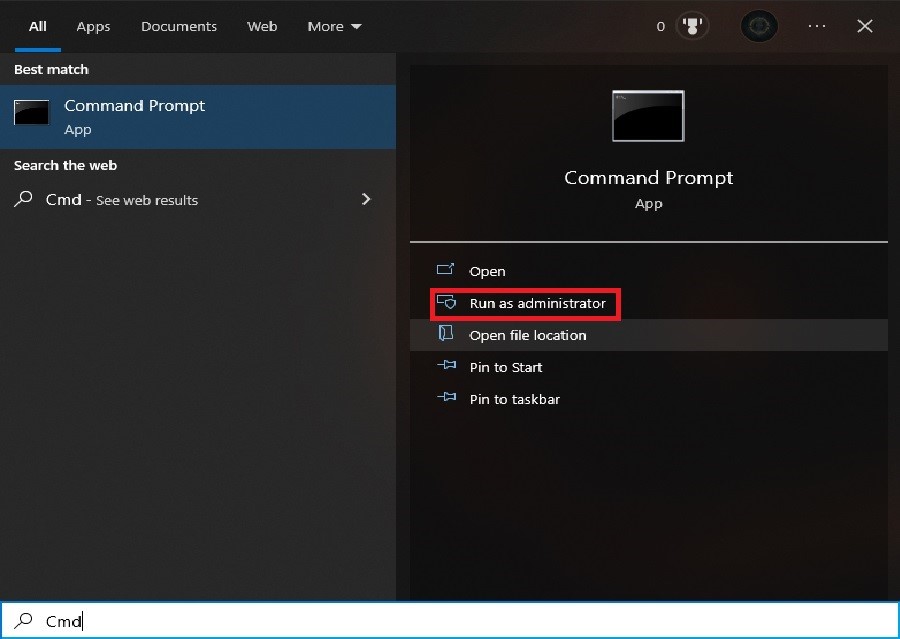Screen dimensions: 900x639
Task: Choose Run as administrator
Action: 537,303
